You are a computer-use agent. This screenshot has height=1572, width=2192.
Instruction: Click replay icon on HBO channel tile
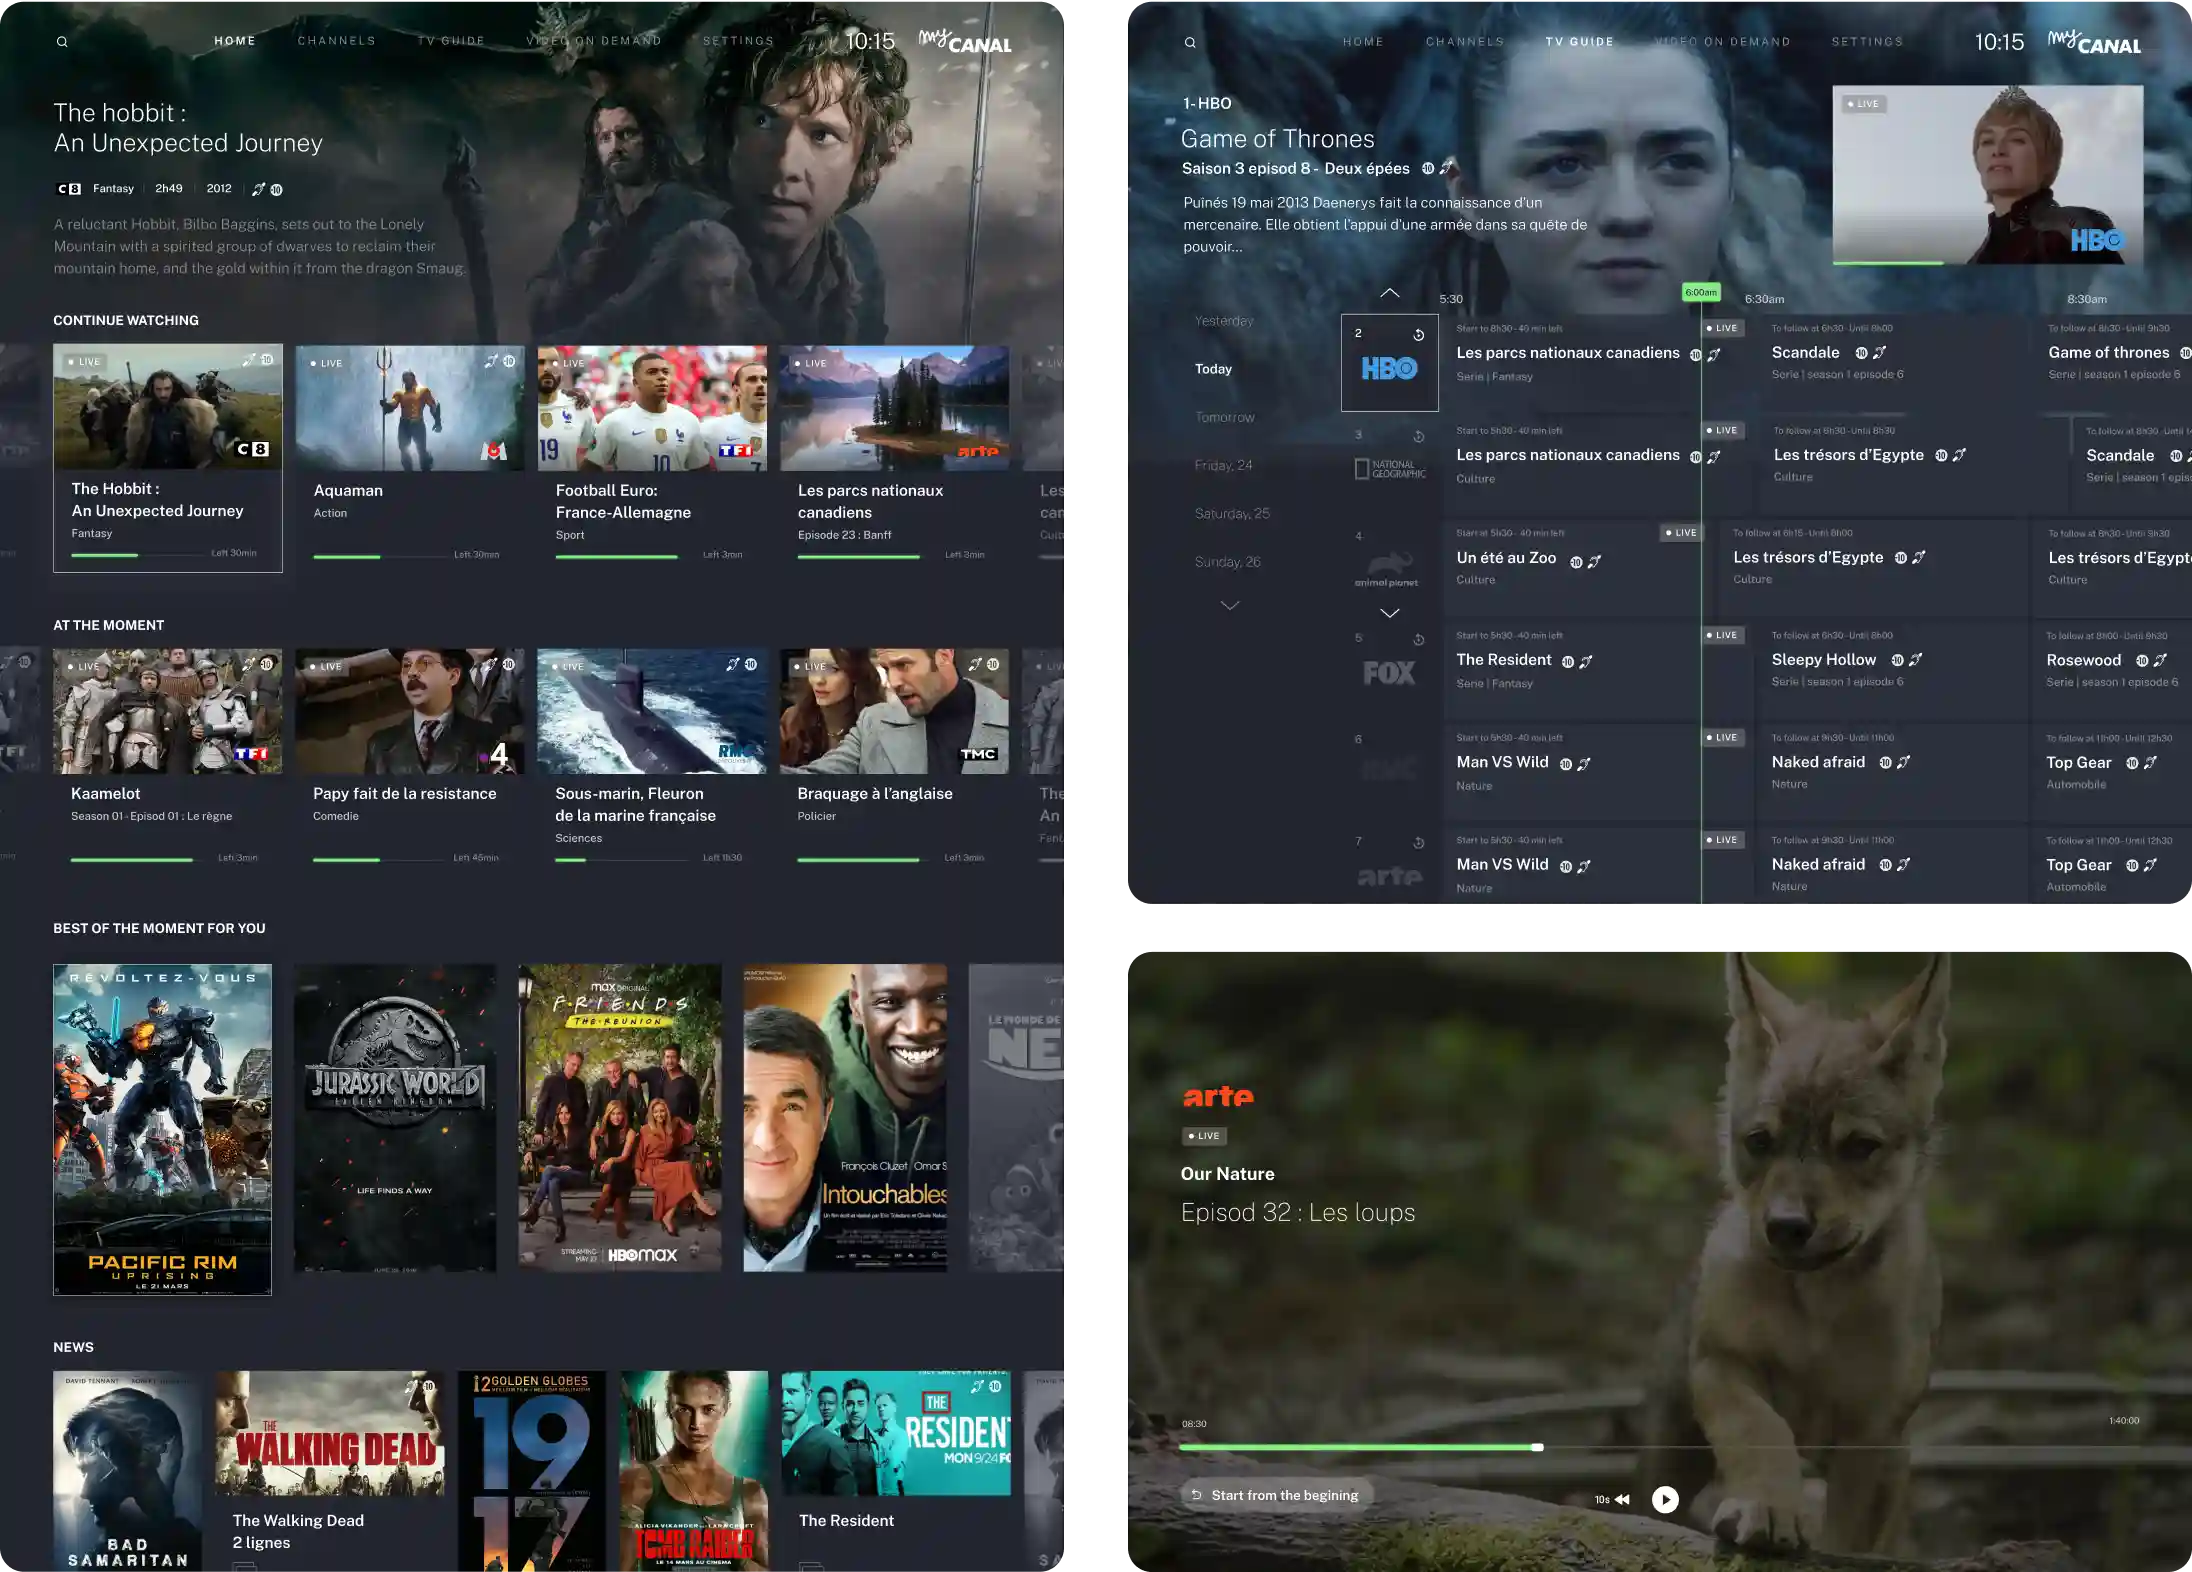(1418, 335)
